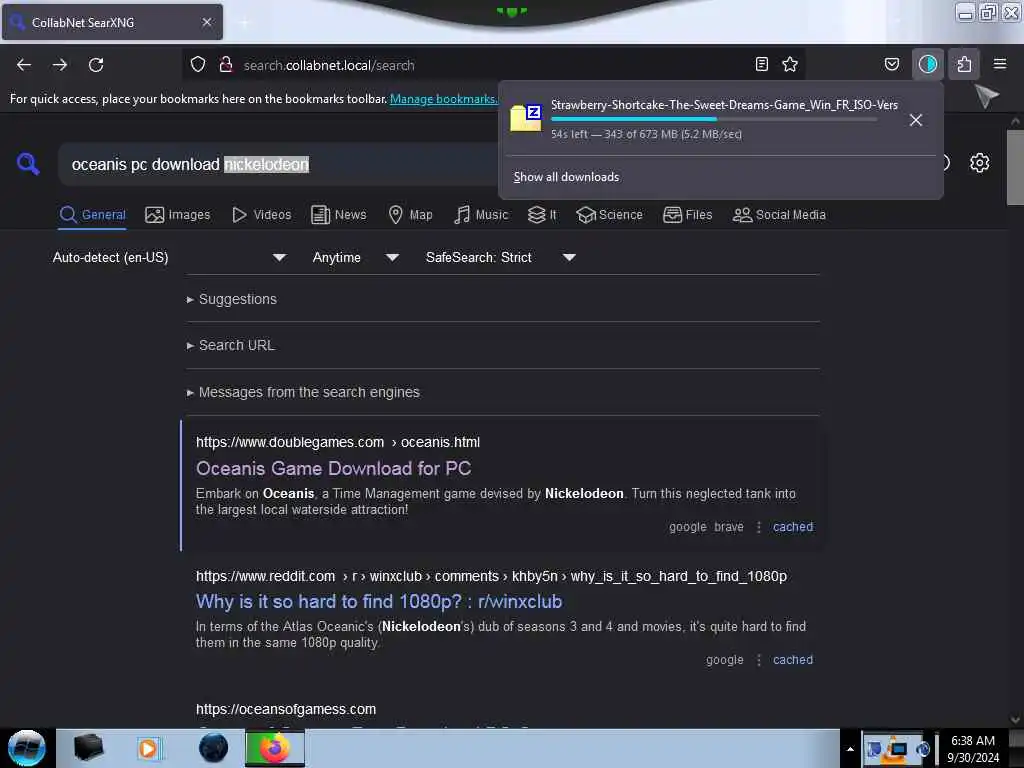Open SearXNG preferences gear icon
The height and width of the screenshot is (768, 1024).
pos(980,163)
